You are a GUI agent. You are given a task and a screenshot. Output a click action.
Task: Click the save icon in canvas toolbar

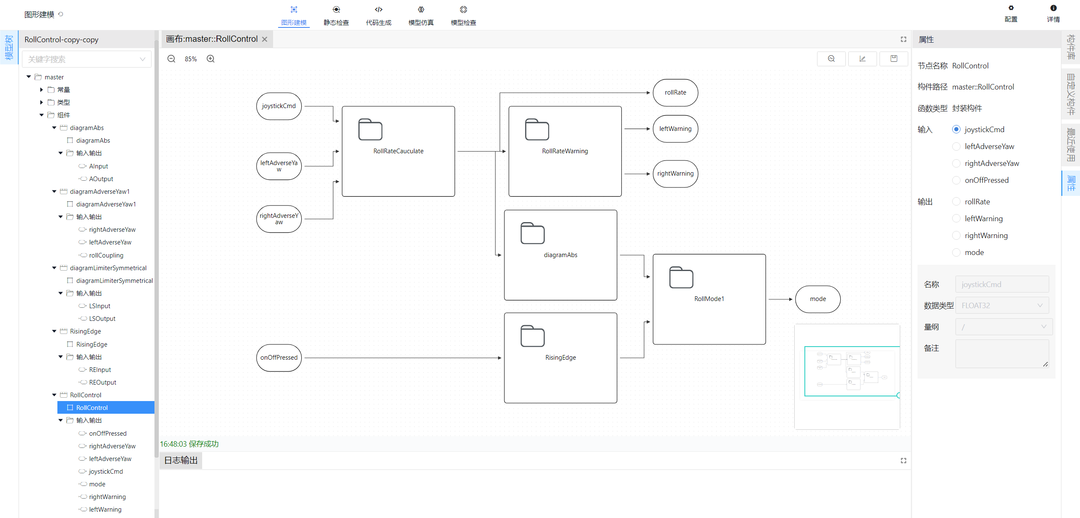893,59
